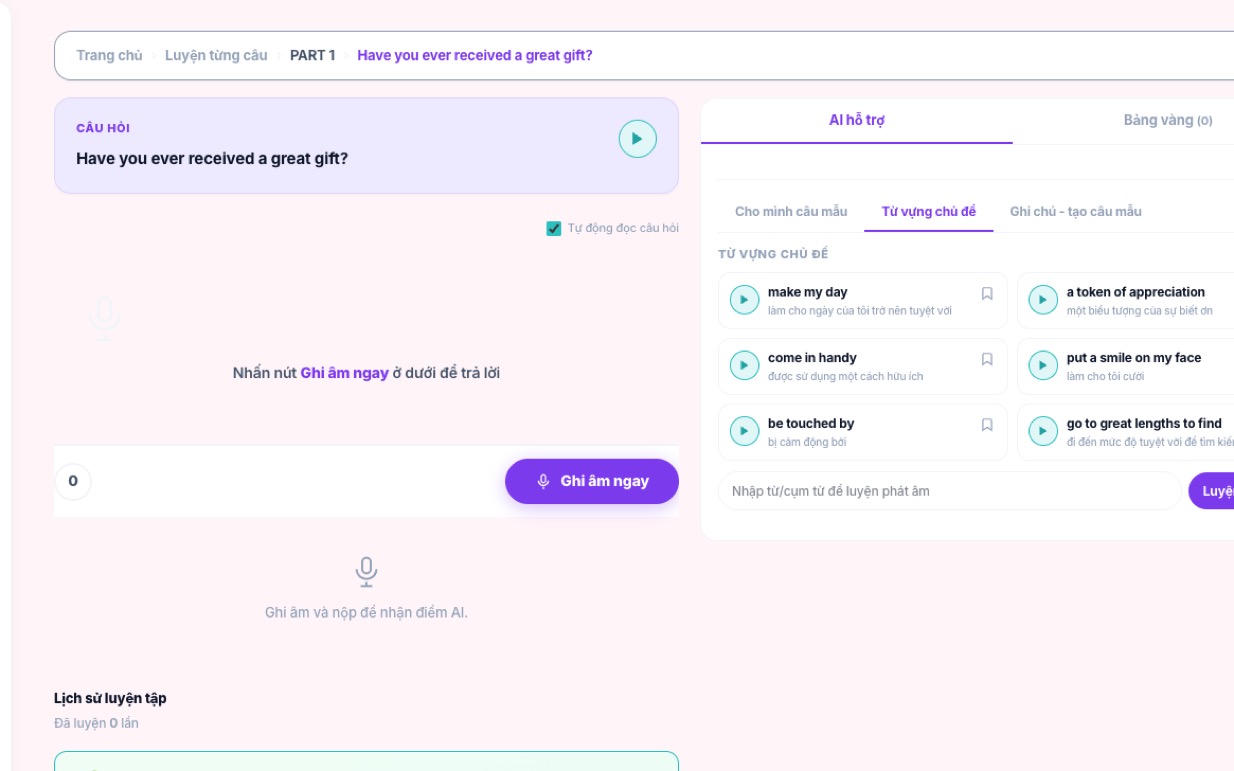Bookmark the phrase 'be touched by'
Viewport: 1234px width, 771px height.
tap(987, 425)
